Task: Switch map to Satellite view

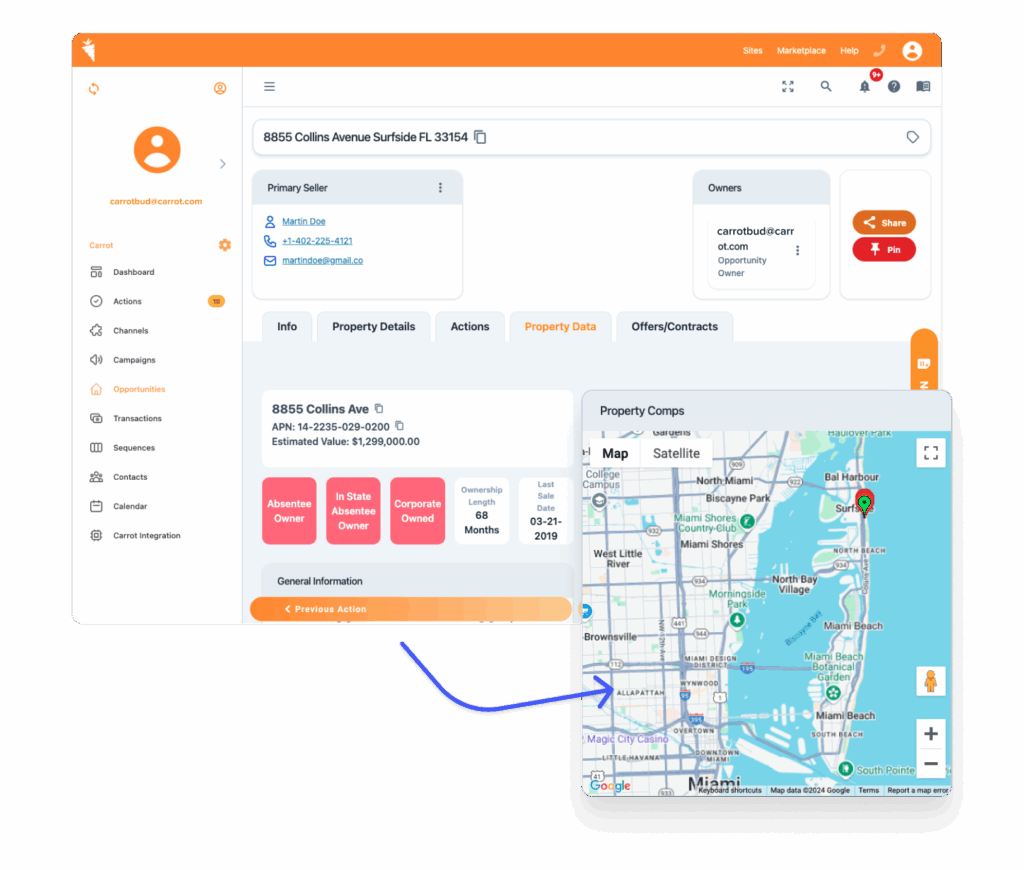Action: [x=676, y=453]
